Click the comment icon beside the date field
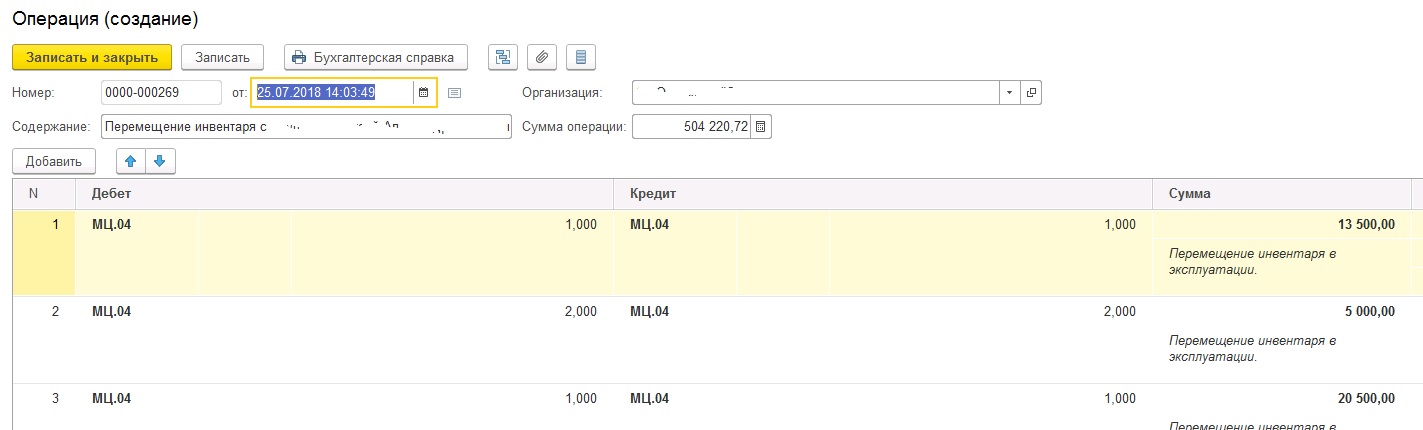This screenshot has height=430, width=1423. [454, 93]
